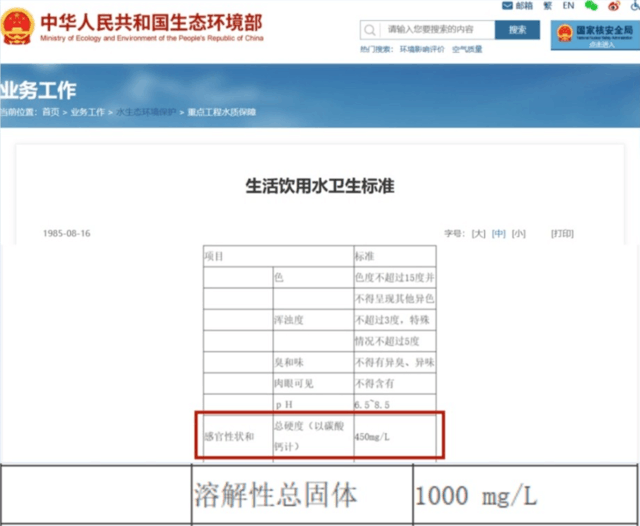Click the 搜索 button
This screenshot has height=526, width=640.
(517, 30)
